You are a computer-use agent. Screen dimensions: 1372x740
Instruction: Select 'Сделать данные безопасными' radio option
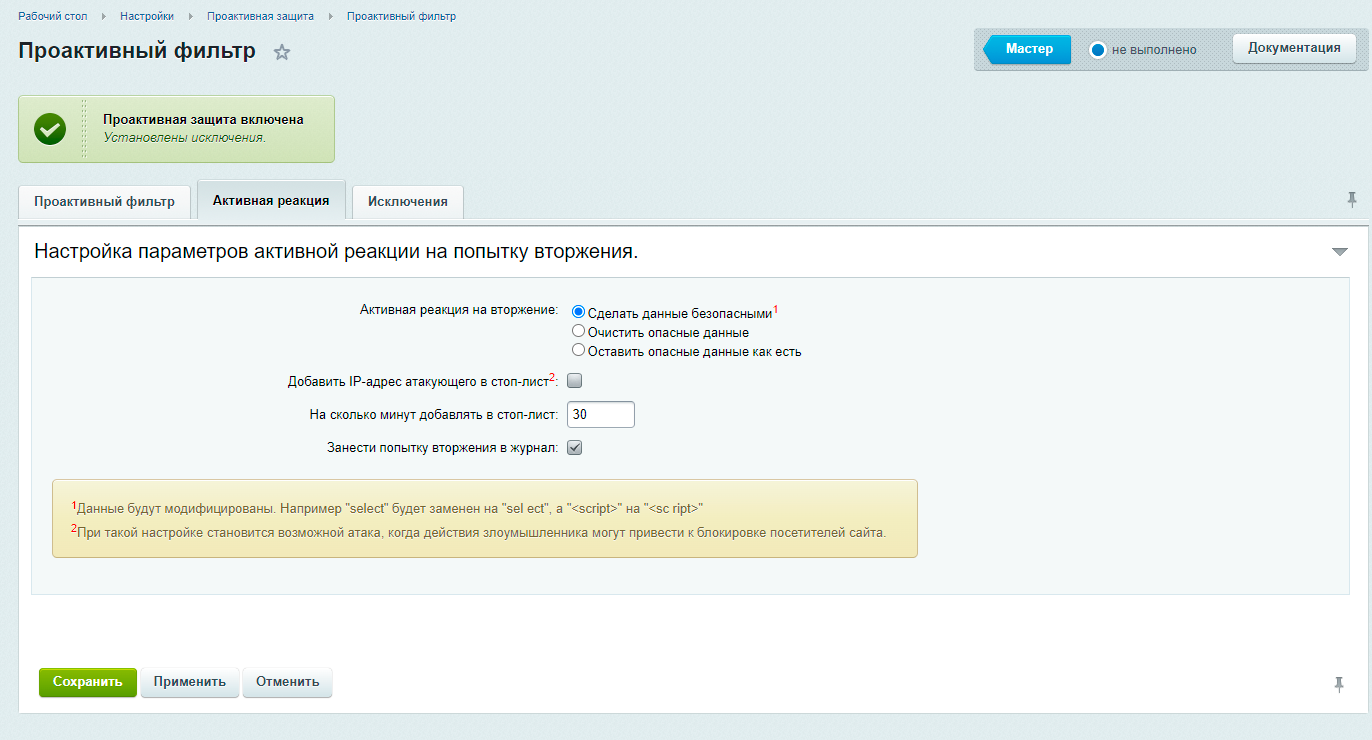click(578, 312)
